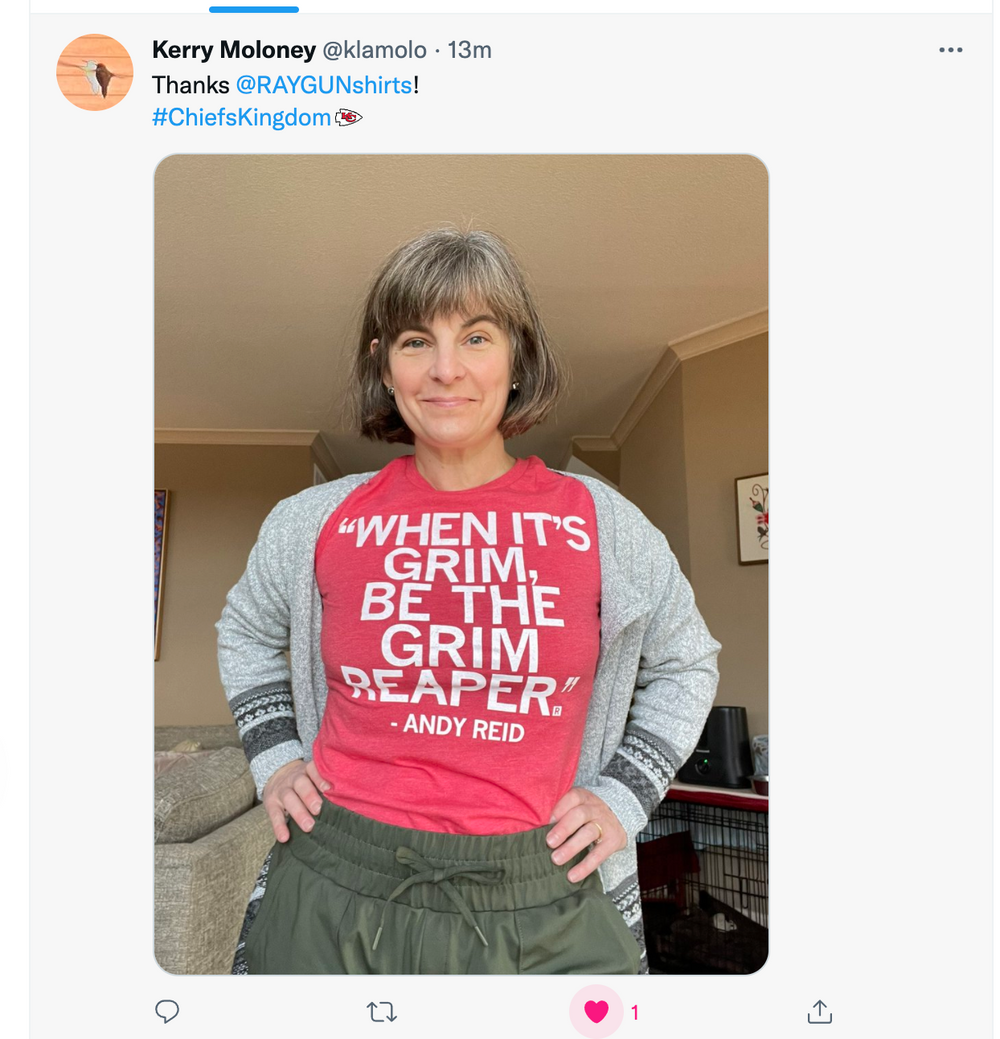Unlike the tweet with the pink heart

pyautogui.click(x=596, y=1012)
